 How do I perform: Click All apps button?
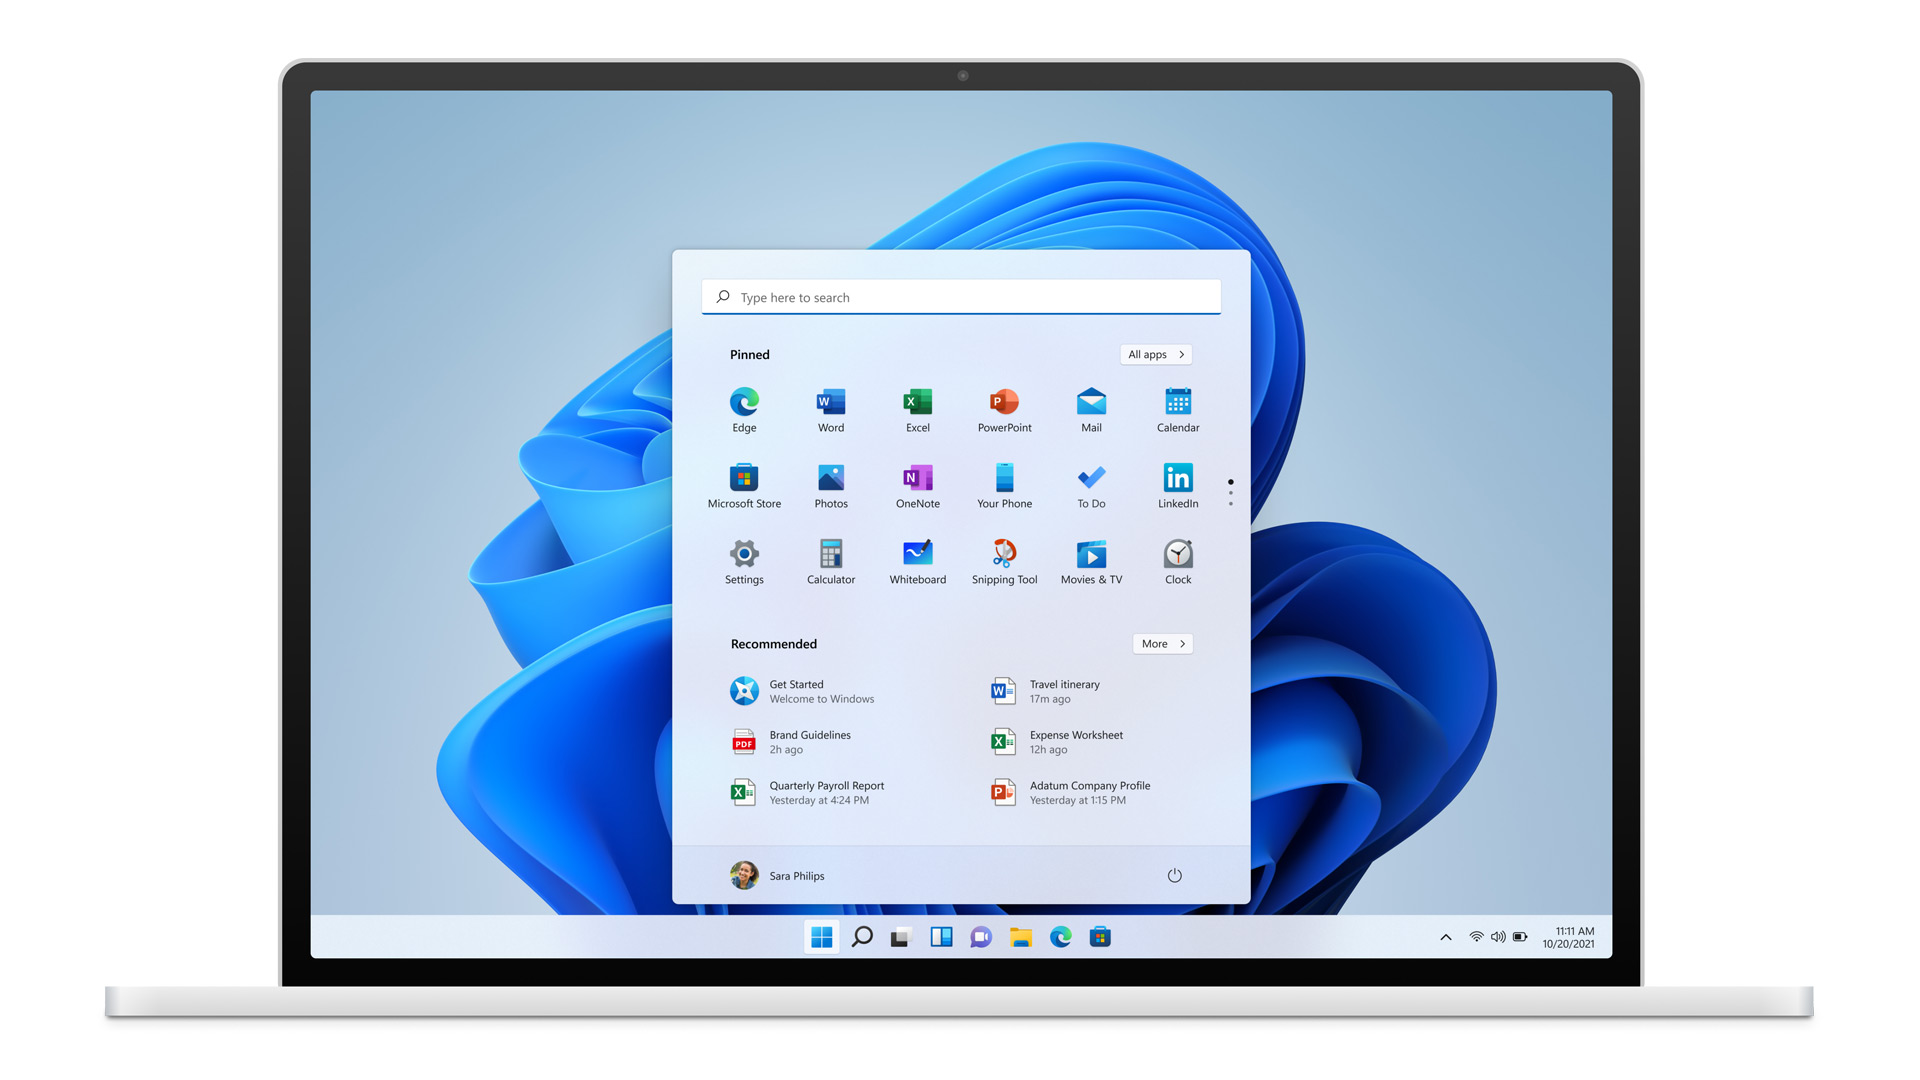click(1155, 353)
